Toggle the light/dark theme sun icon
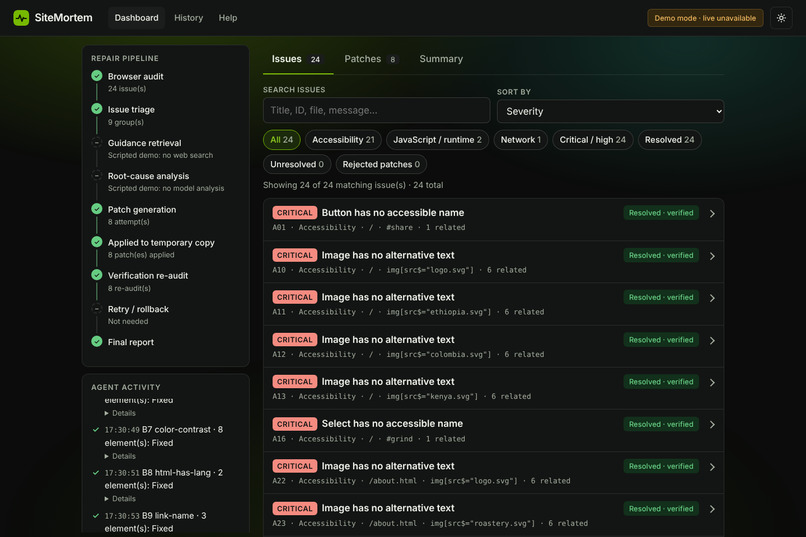Image resolution: width=806 pixels, height=537 pixels. tap(781, 18)
